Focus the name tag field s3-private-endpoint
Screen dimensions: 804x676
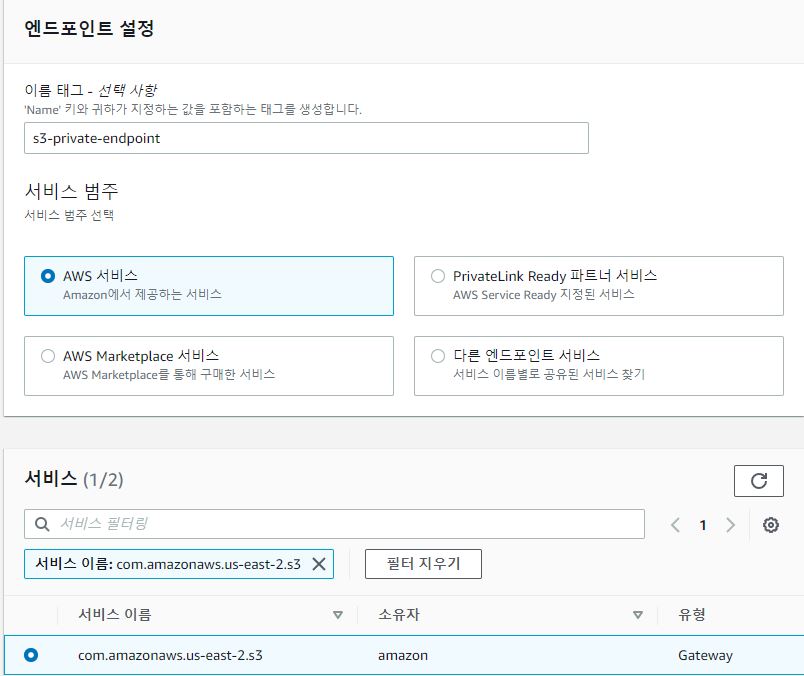pyautogui.click(x=306, y=138)
